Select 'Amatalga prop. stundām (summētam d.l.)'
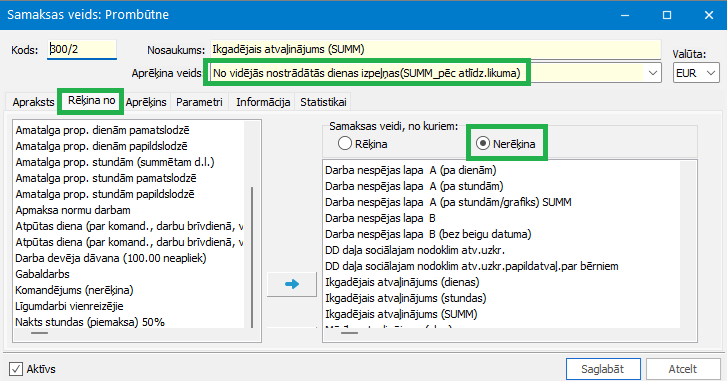727x381 pixels. coord(115,162)
